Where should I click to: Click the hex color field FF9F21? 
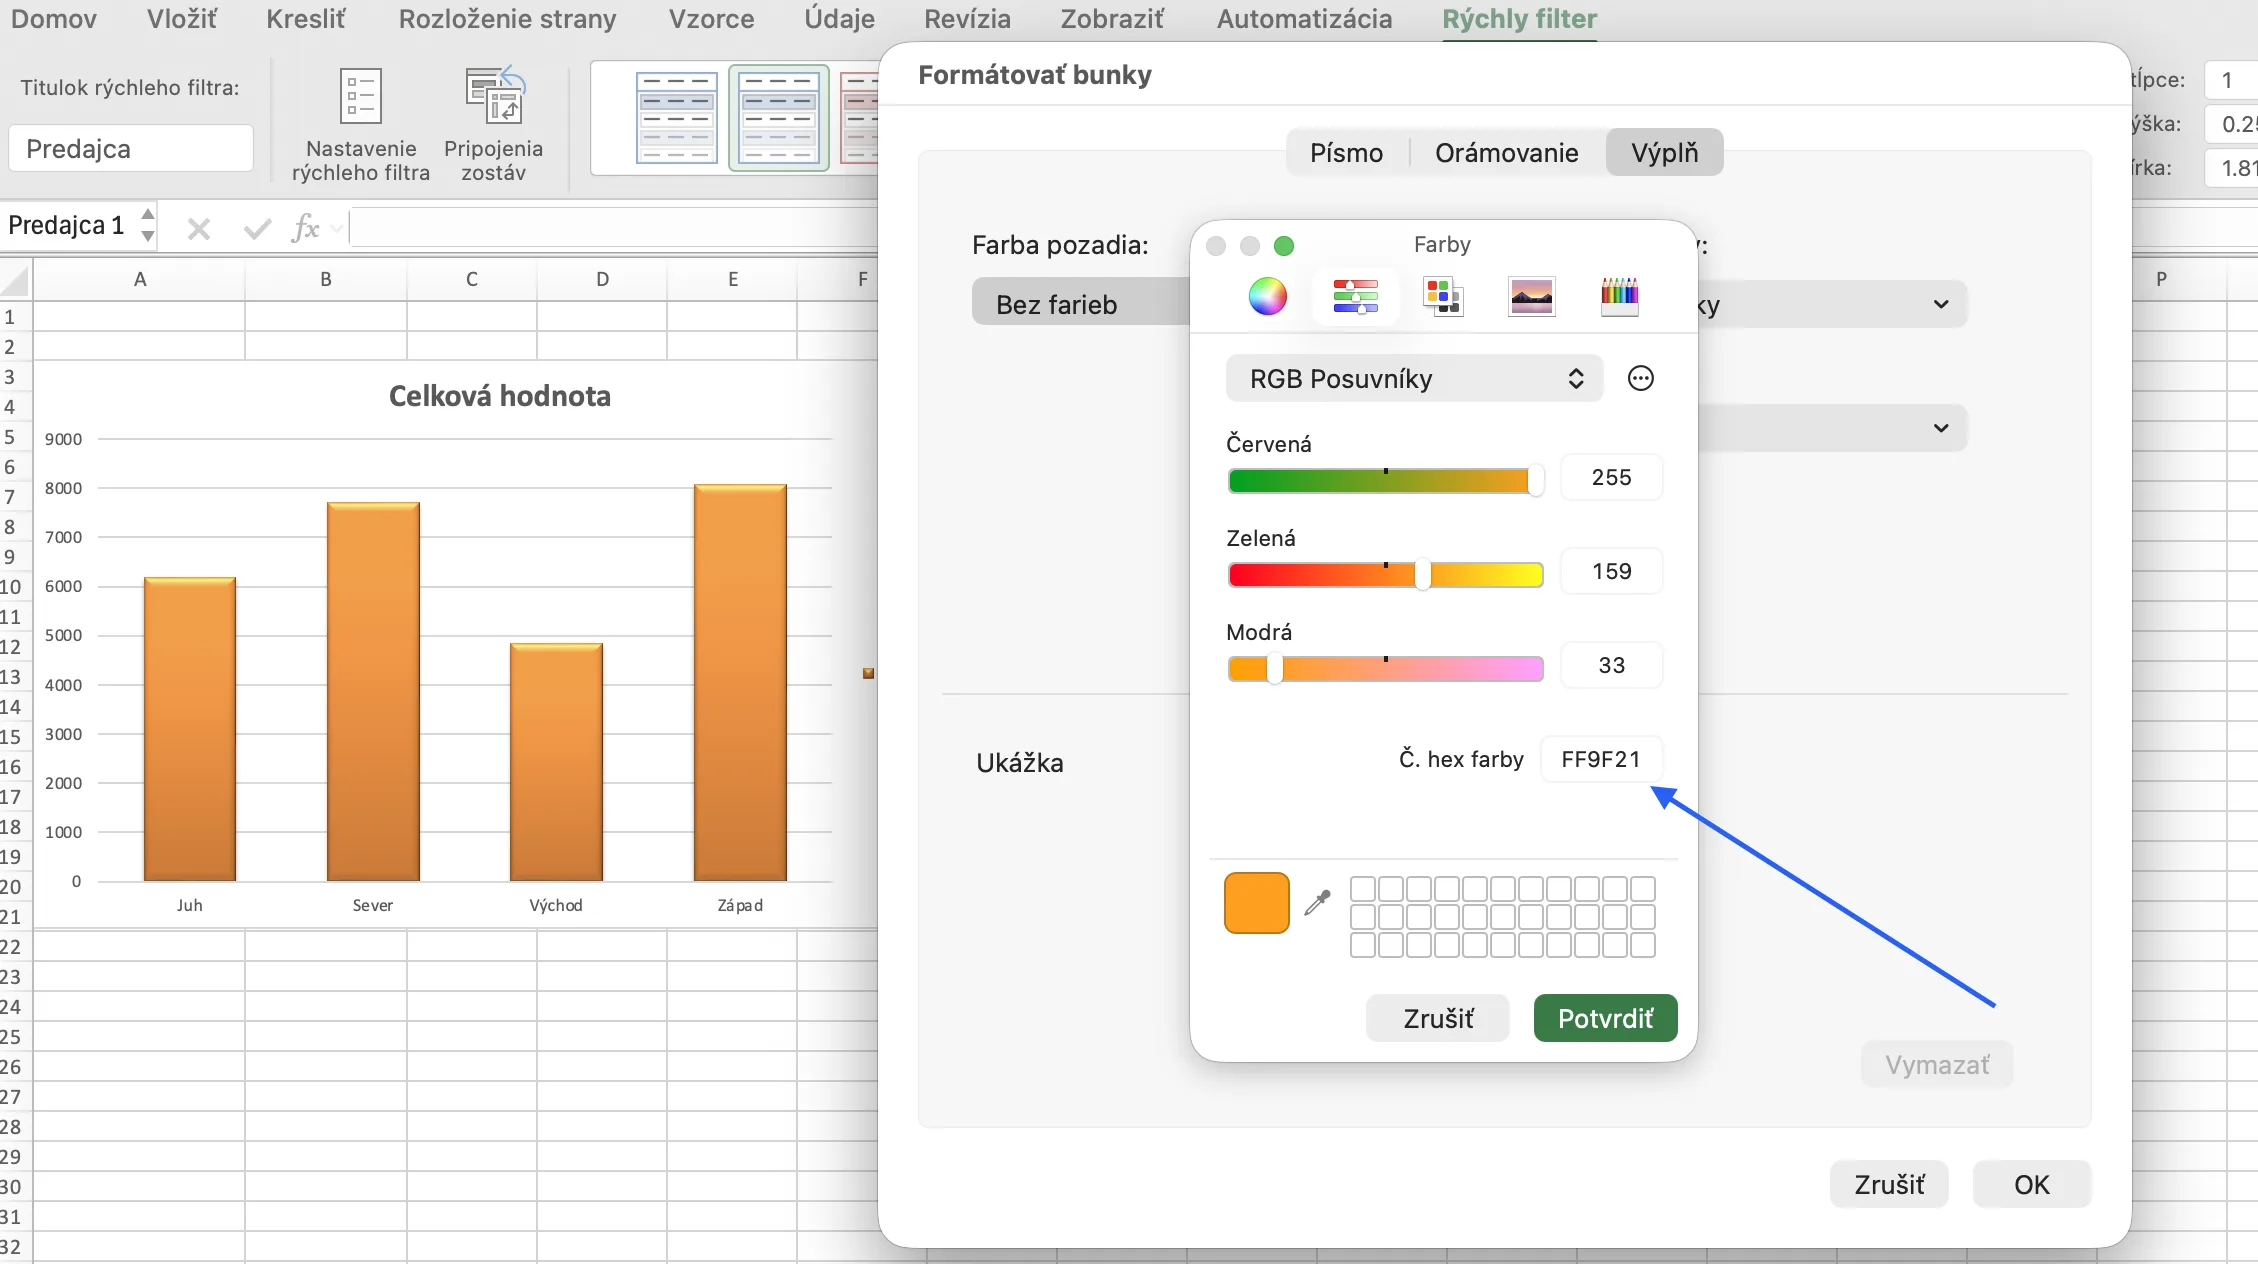[1601, 759]
